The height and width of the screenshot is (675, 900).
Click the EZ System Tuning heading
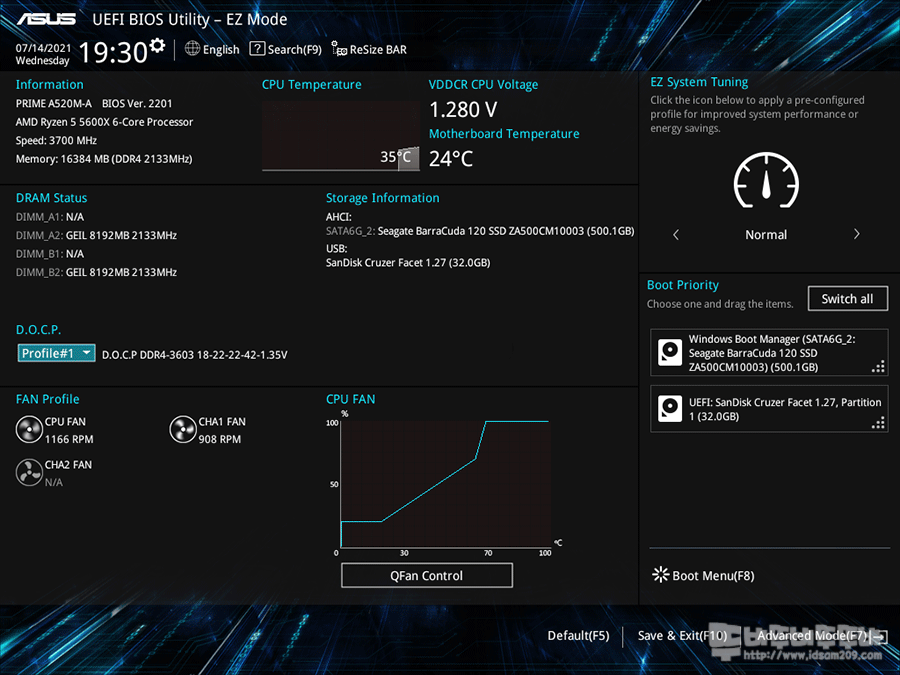(699, 82)
